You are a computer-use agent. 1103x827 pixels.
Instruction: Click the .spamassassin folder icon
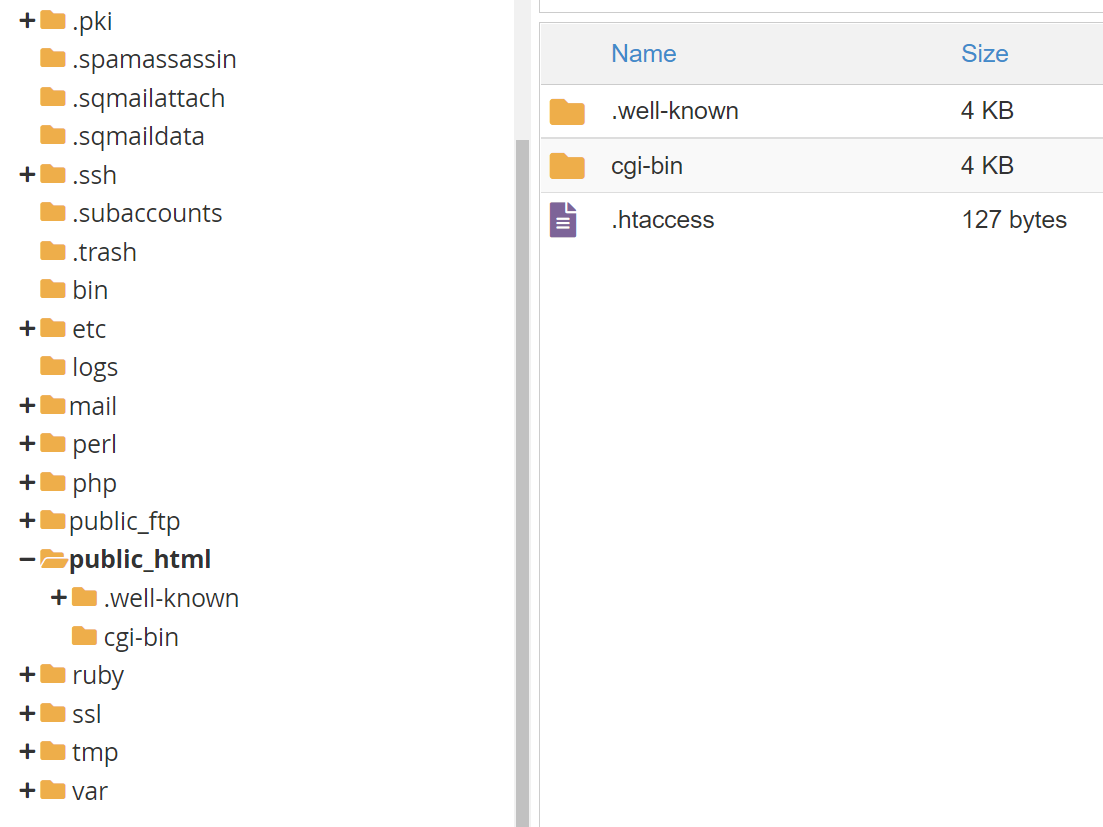[53, 59]
